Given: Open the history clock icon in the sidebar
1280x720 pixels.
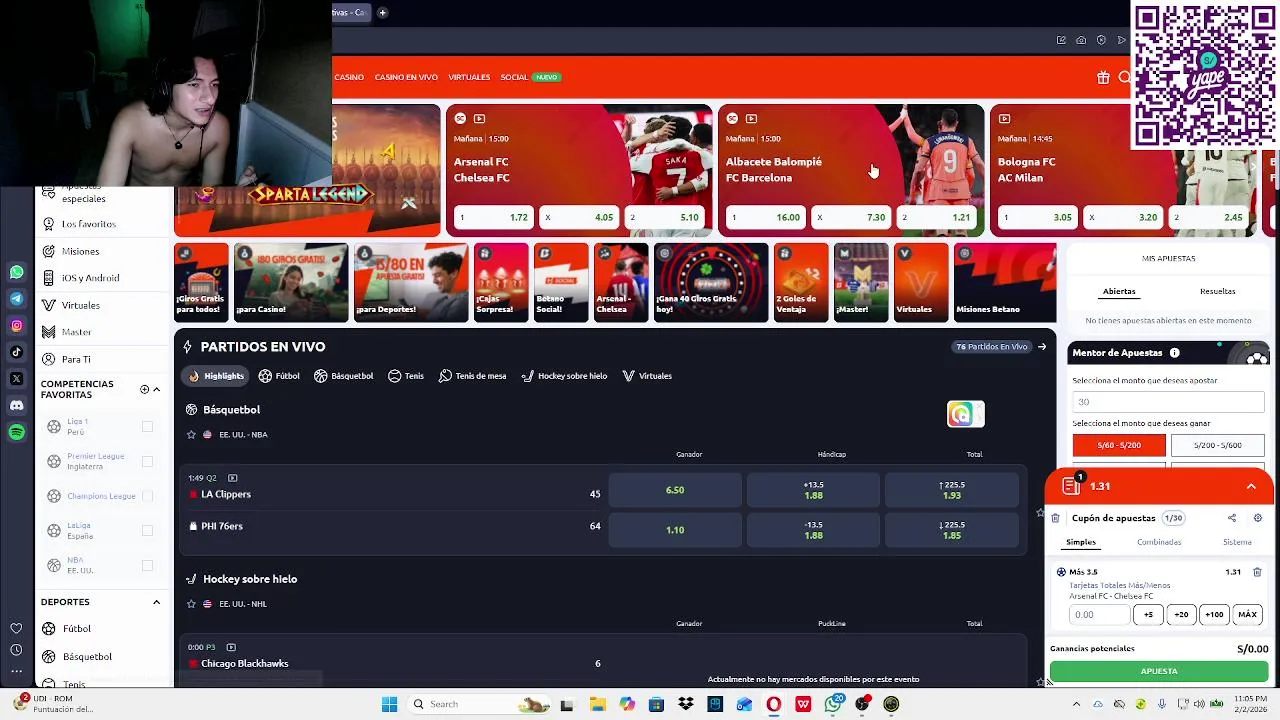Looking at the screenshot, I should tap(16, 650).
